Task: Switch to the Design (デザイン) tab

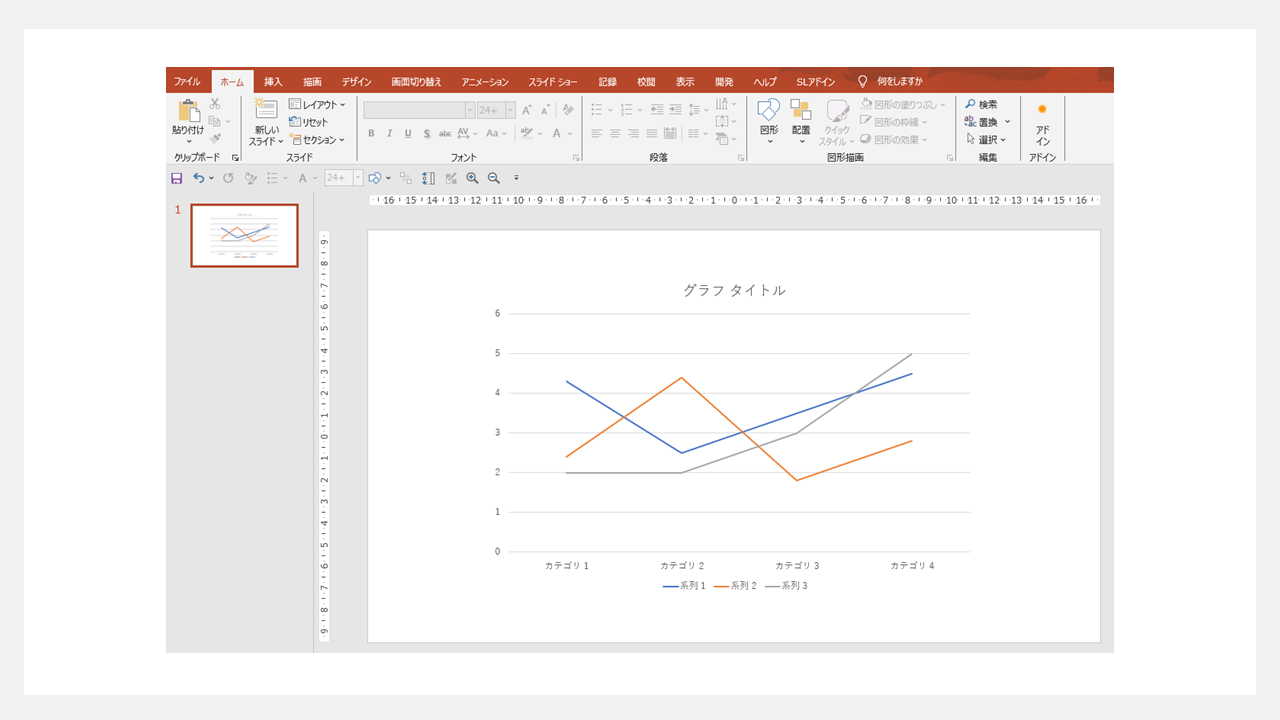Action: coord(356,82)
